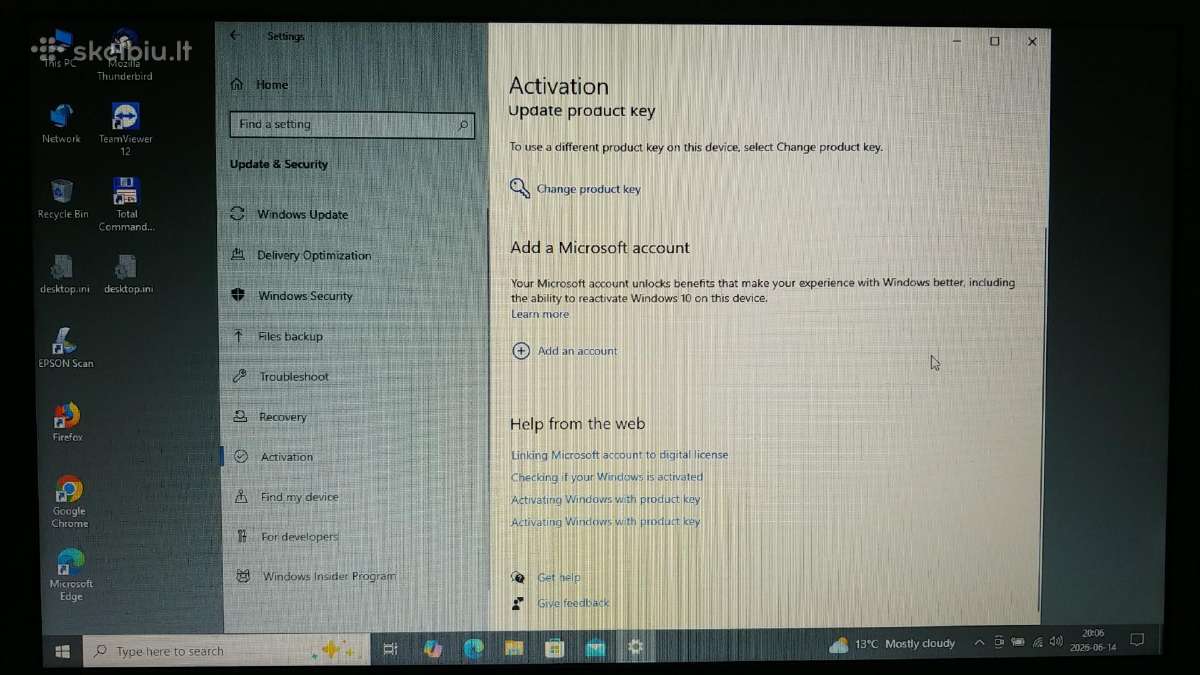Select the Recycle Bin icon
This screenshot has width=1200, height=675.
(x=62, y=199)
